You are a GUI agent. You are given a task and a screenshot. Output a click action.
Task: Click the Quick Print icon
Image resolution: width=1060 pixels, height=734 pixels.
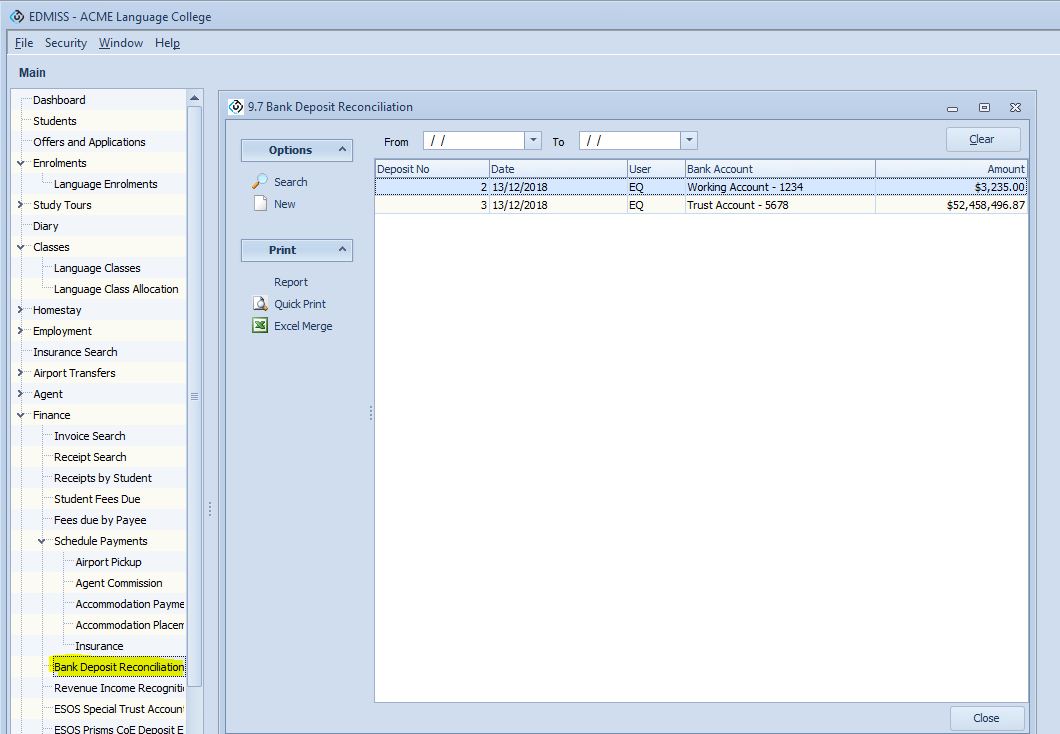coord(260,304)
